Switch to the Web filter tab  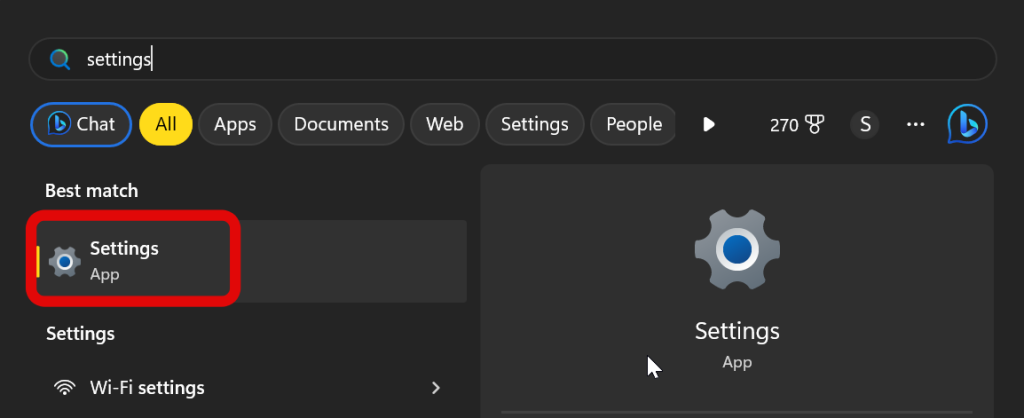444,125
